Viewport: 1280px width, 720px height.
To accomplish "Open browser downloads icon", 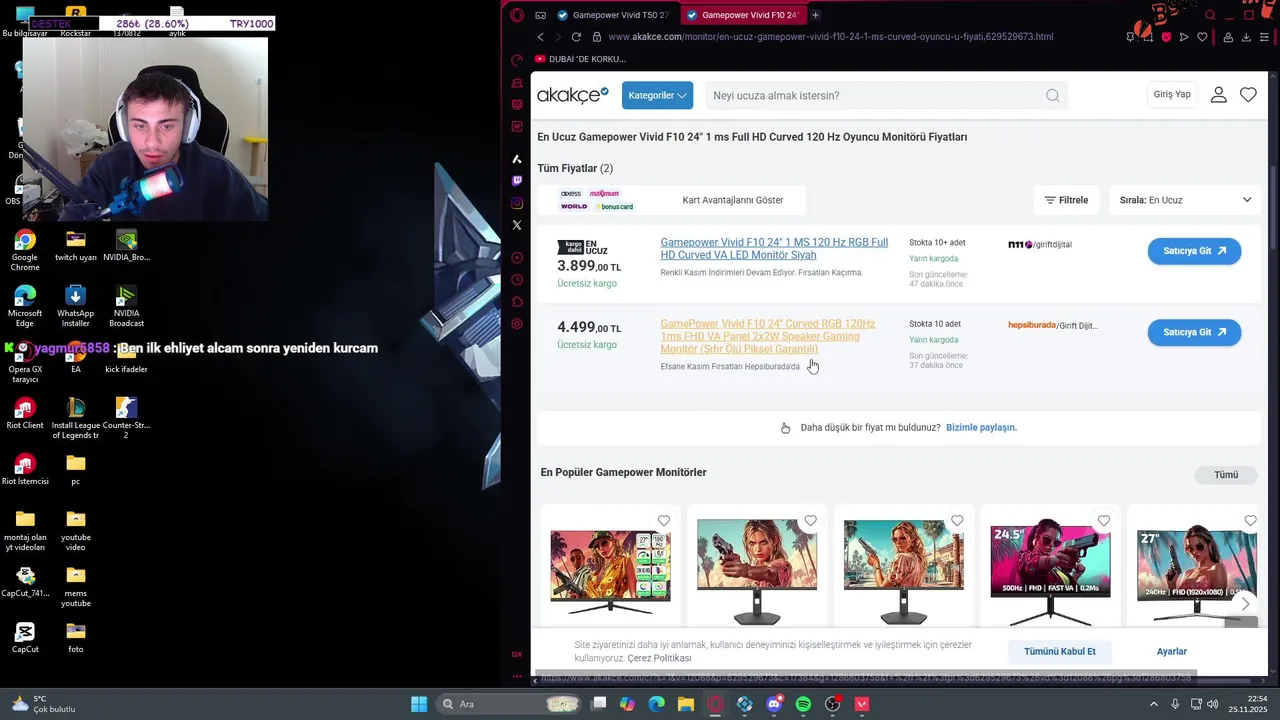I will click(x=1246, y=37).
